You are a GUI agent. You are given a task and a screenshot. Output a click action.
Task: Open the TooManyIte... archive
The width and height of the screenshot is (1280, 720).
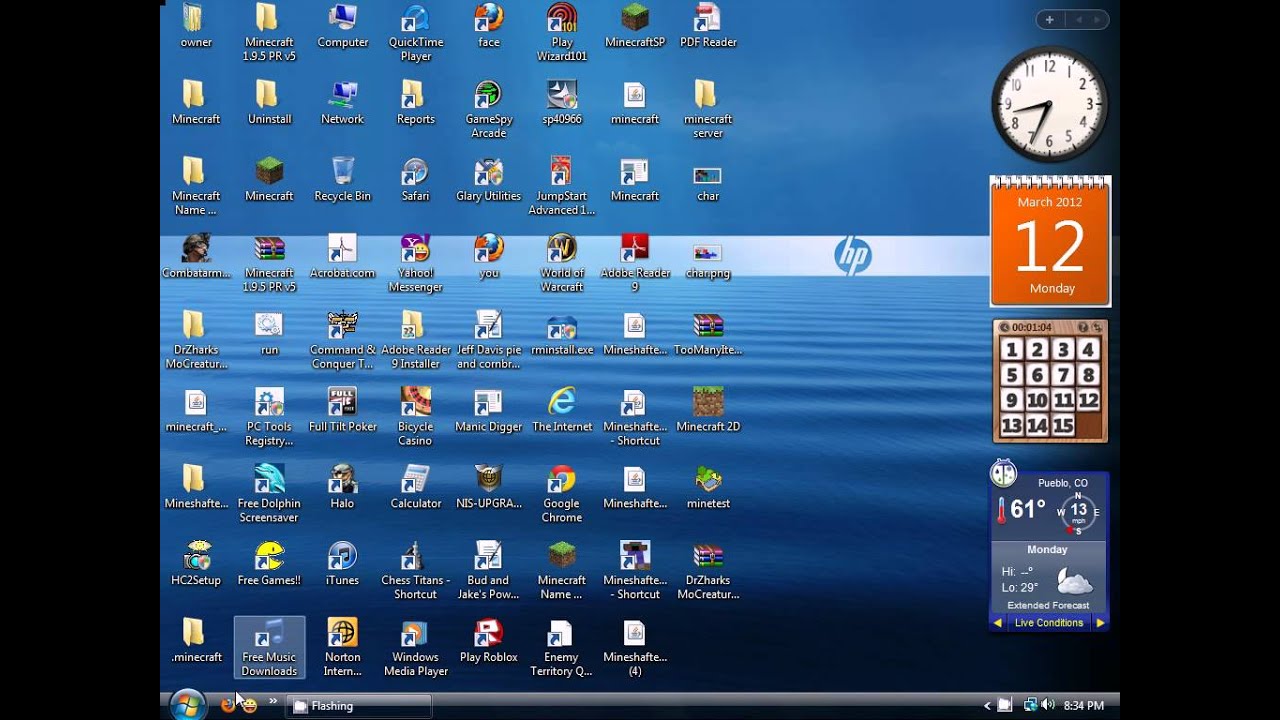pyautogui.click(x=708, y=334)
